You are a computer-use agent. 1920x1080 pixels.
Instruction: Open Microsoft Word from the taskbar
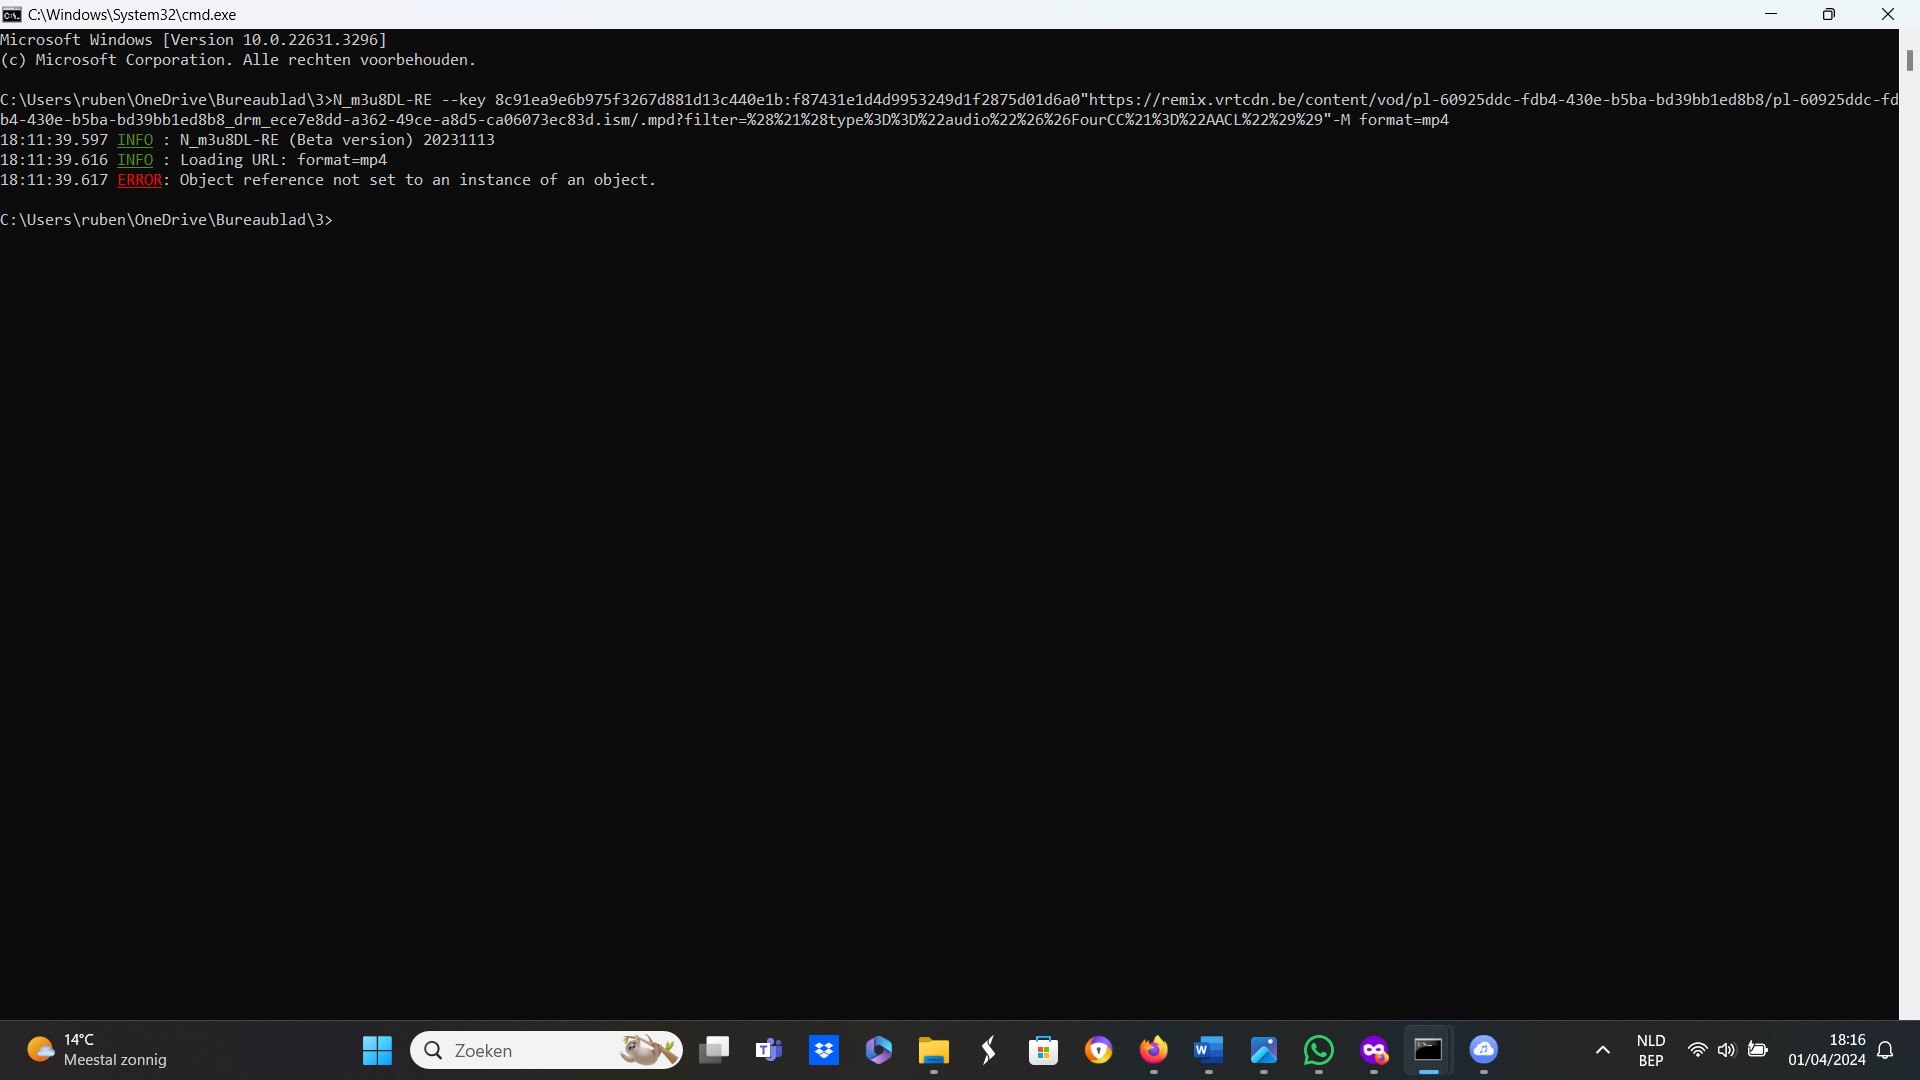click(x=1209, y=1050)
